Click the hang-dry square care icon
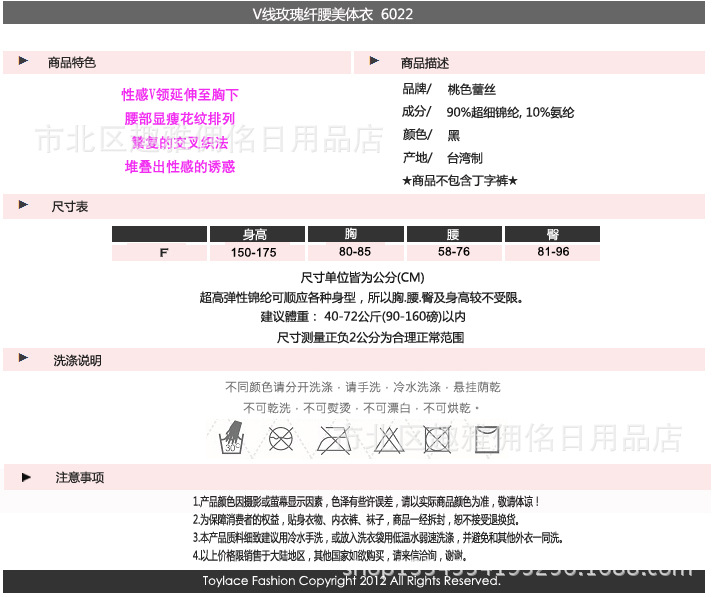Viewport: 715px width, 597px height. pos(489,438)
